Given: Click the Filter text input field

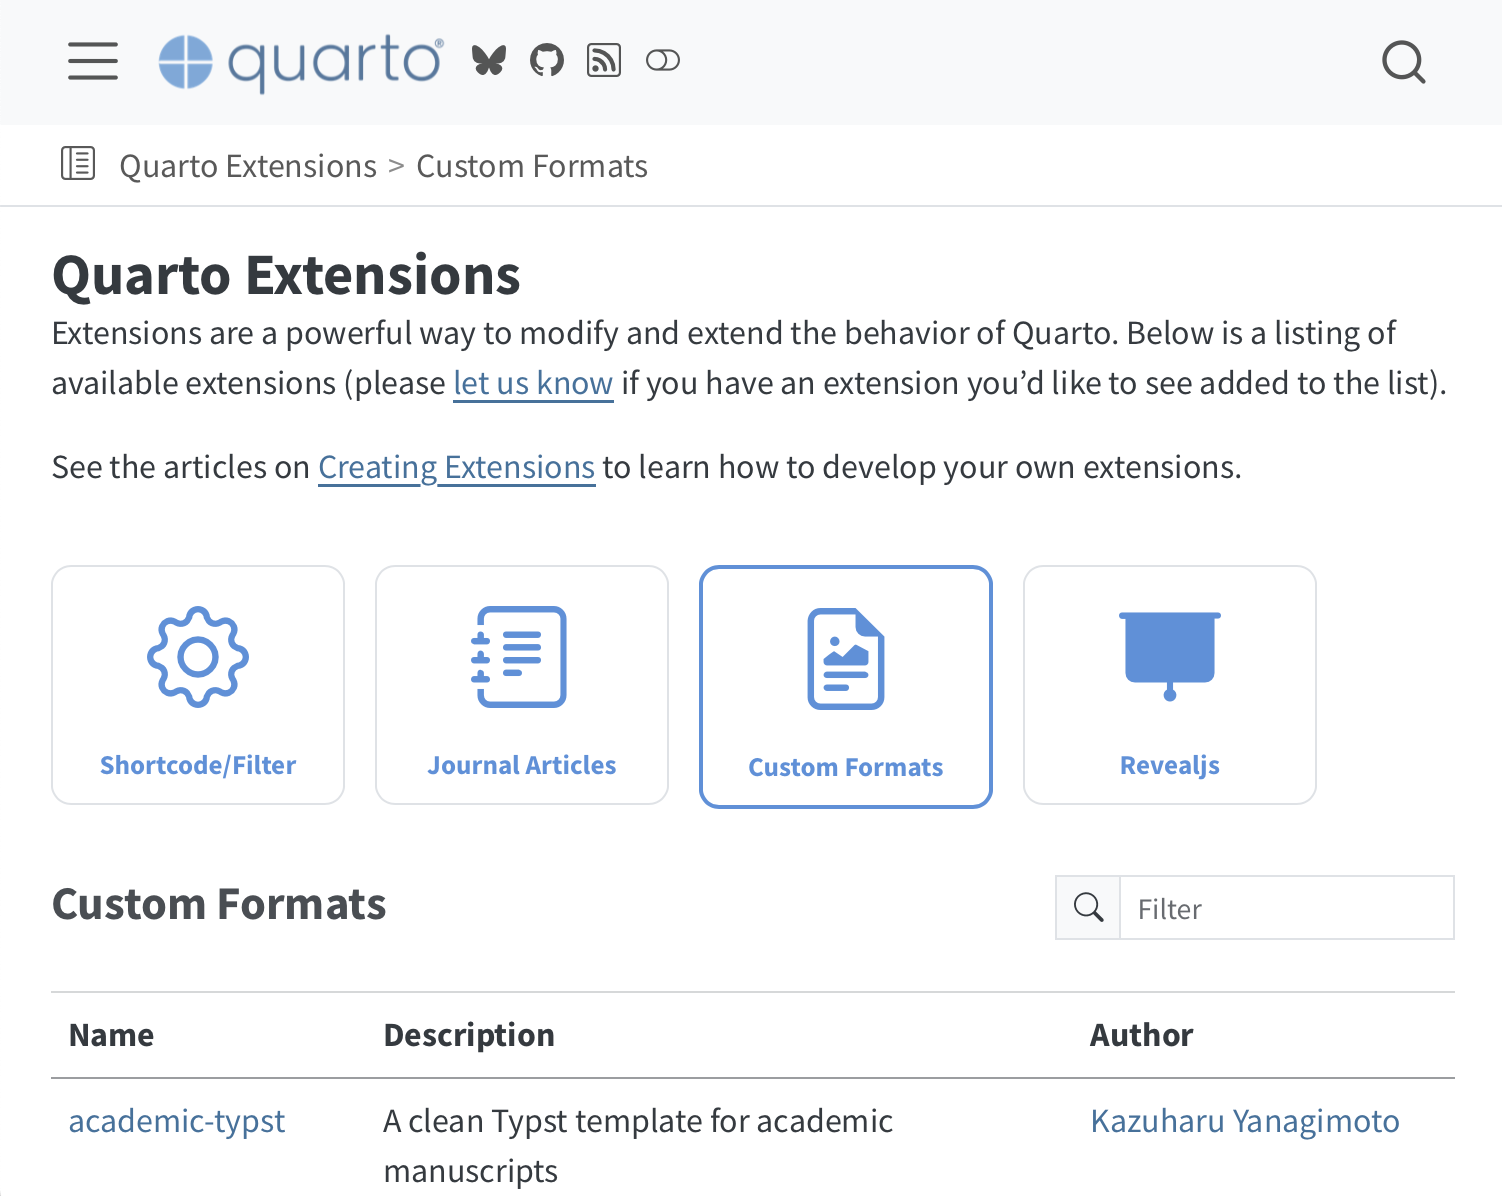Looking at the screenshot, I should [x=1286, y=908].
